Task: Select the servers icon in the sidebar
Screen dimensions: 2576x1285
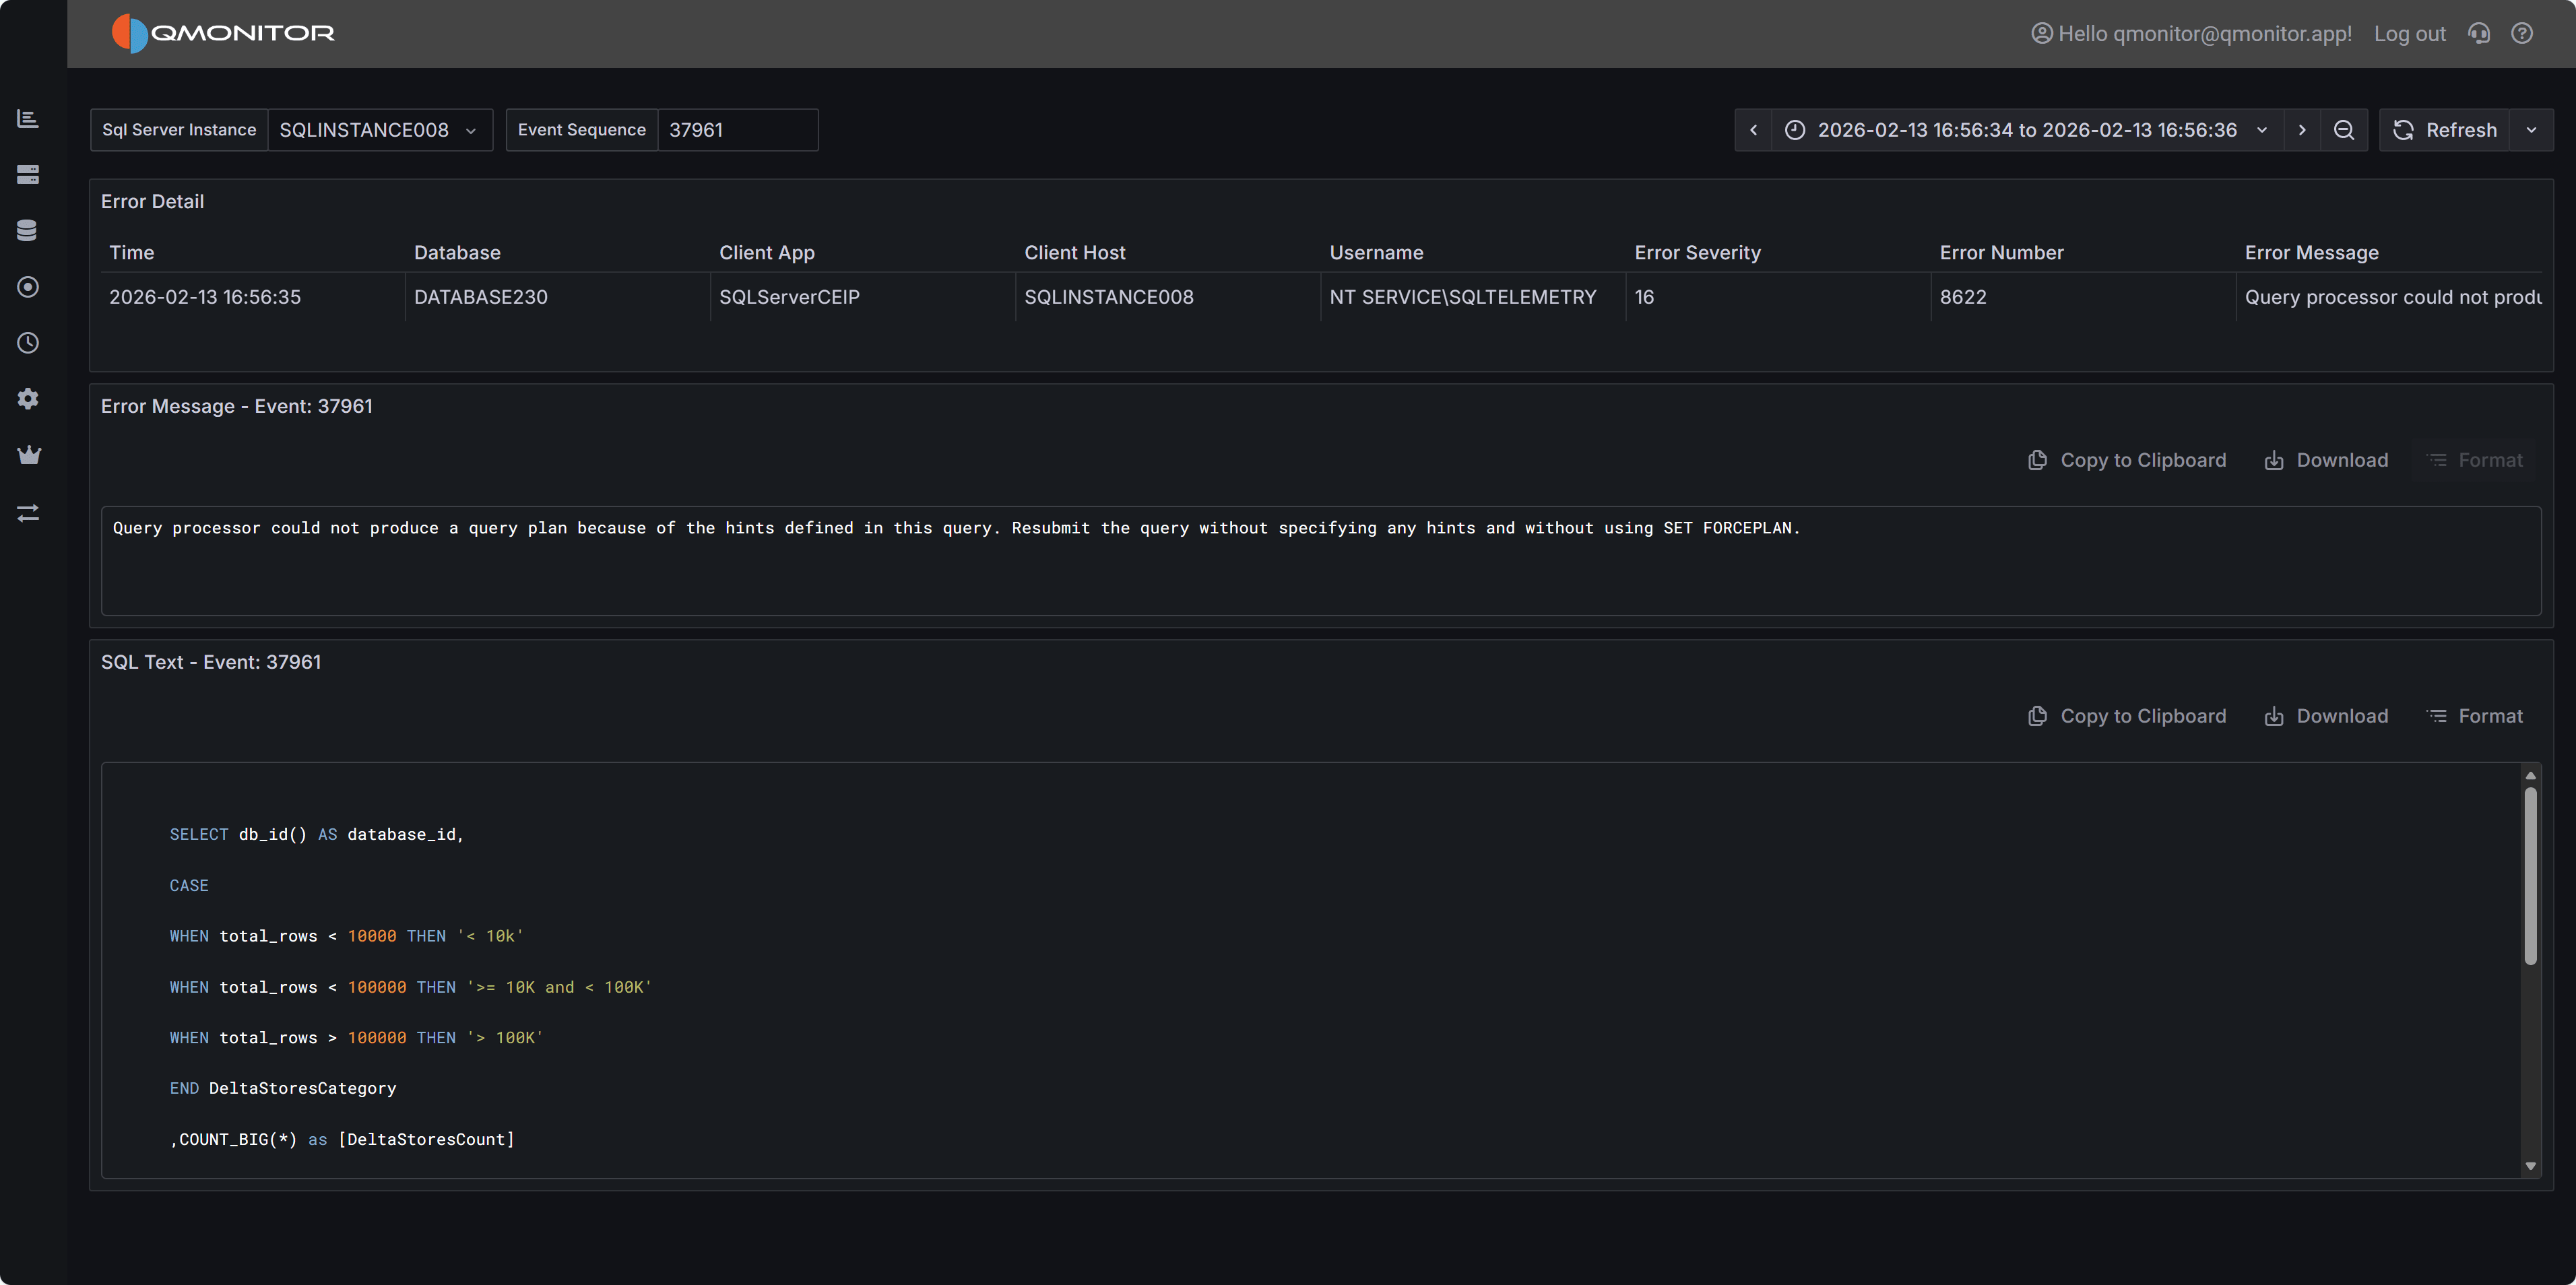Action: pyautogui.click(x=28, y=174)
